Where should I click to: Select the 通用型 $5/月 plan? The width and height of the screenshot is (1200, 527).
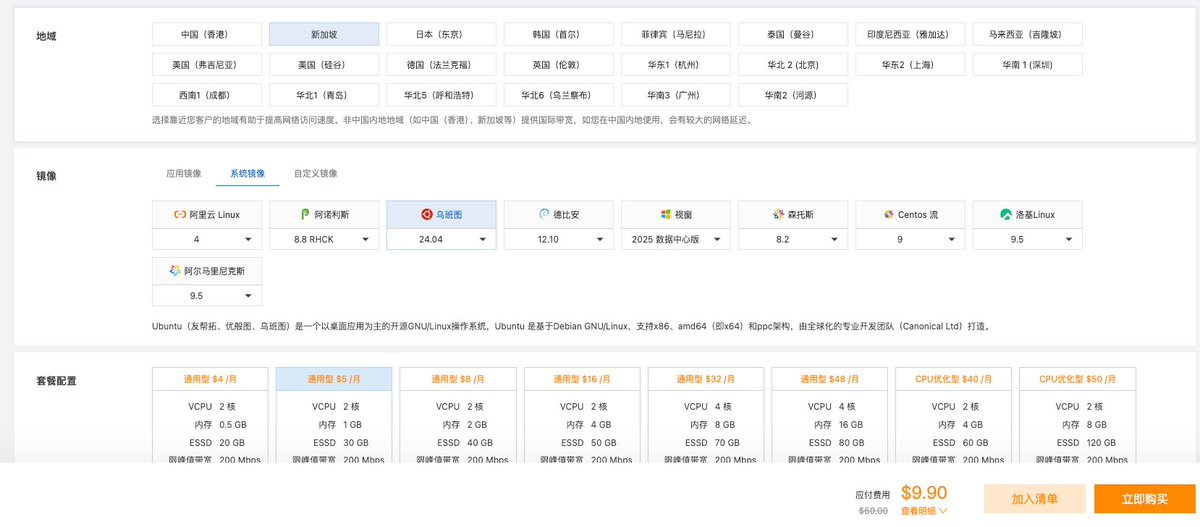pyautogui.click(x=334, y=415)
